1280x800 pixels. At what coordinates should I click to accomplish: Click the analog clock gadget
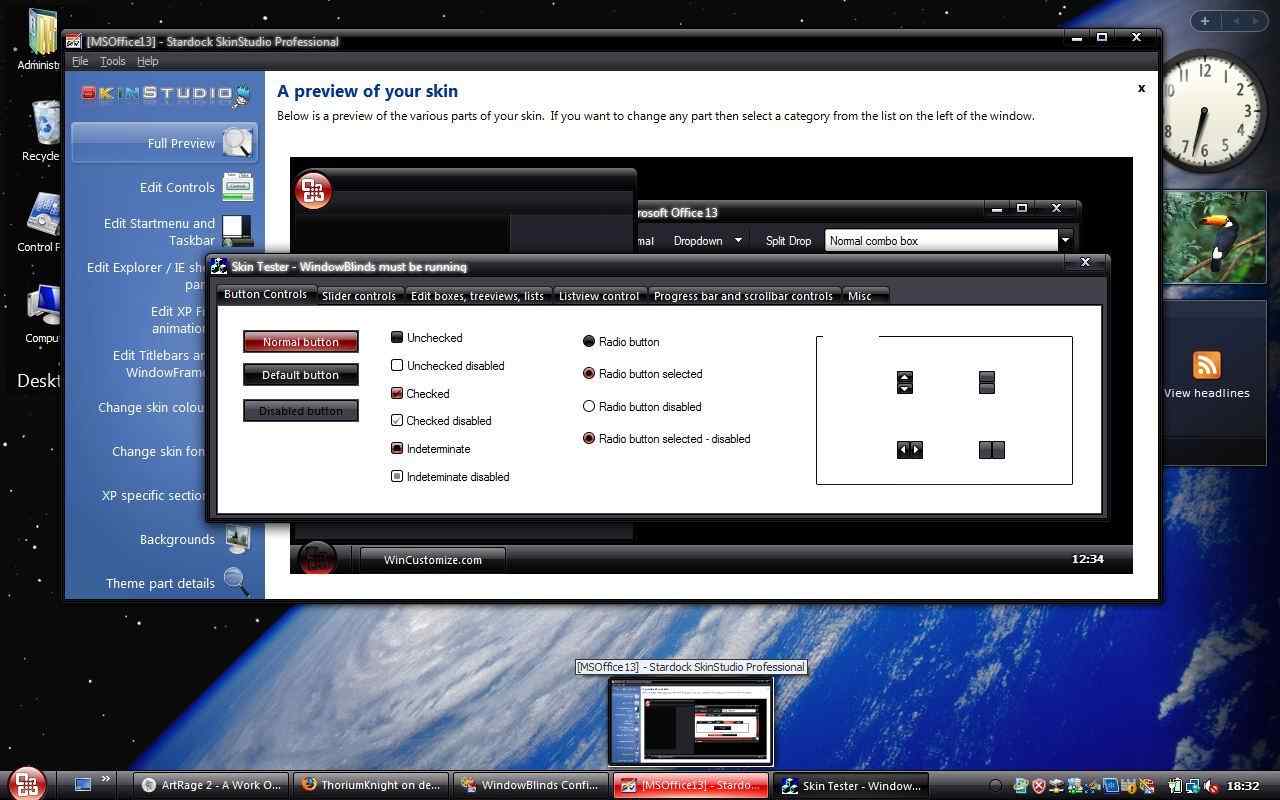pos(1206,110)
